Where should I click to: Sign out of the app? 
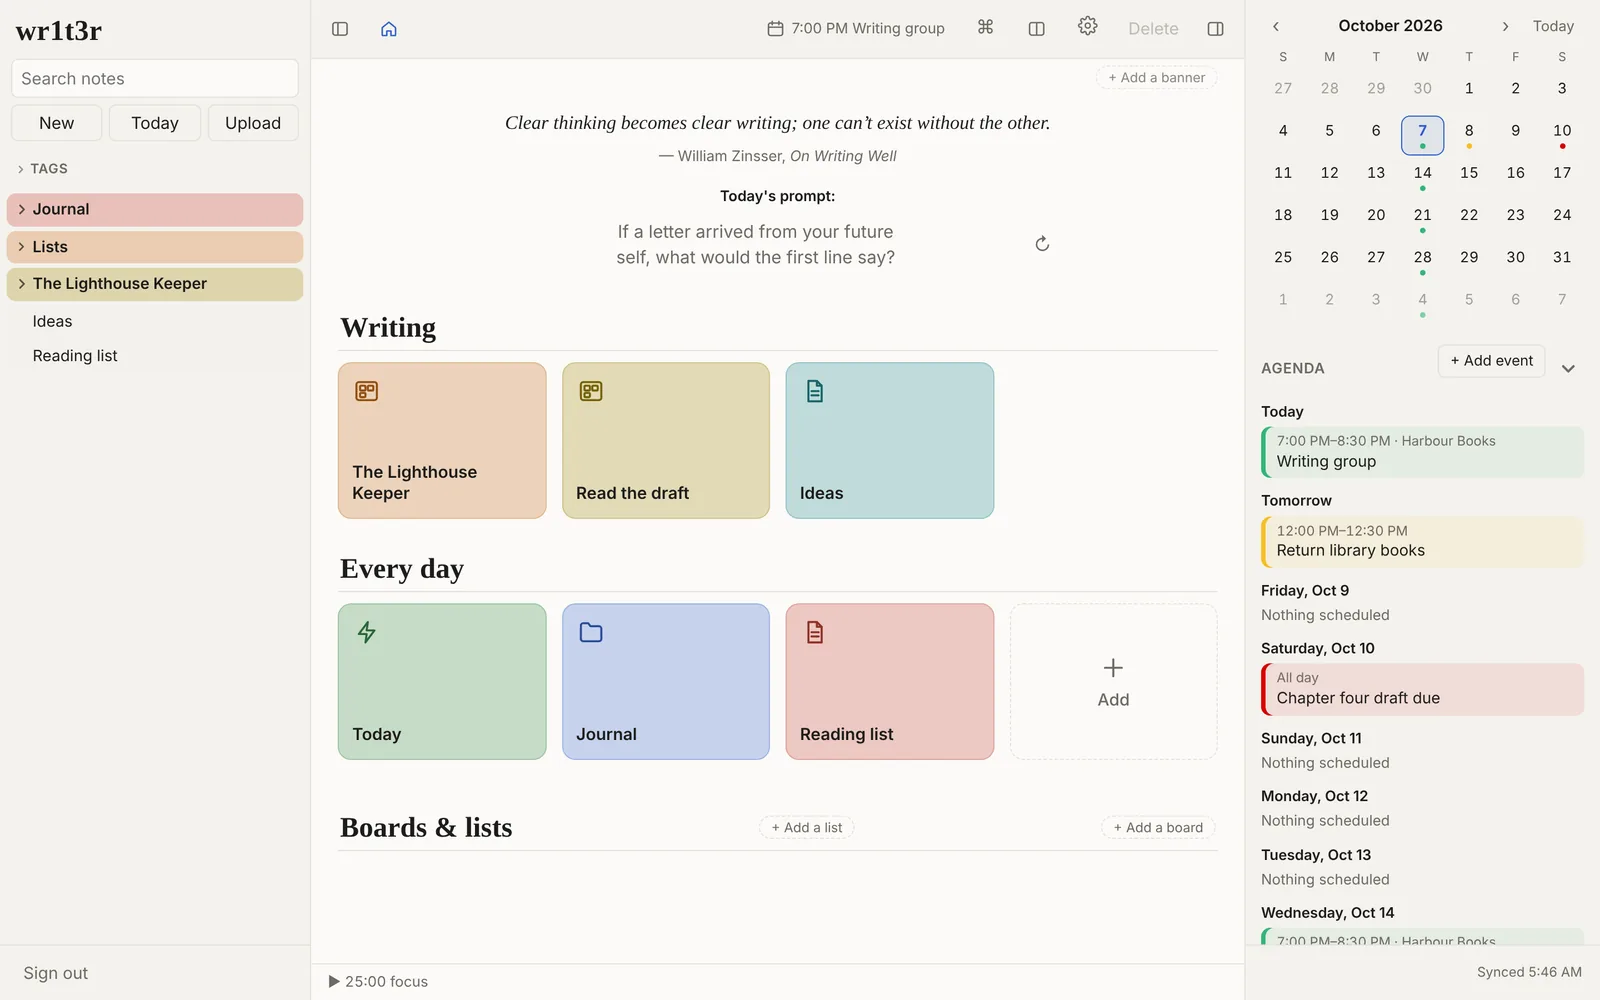click(56, 974)
